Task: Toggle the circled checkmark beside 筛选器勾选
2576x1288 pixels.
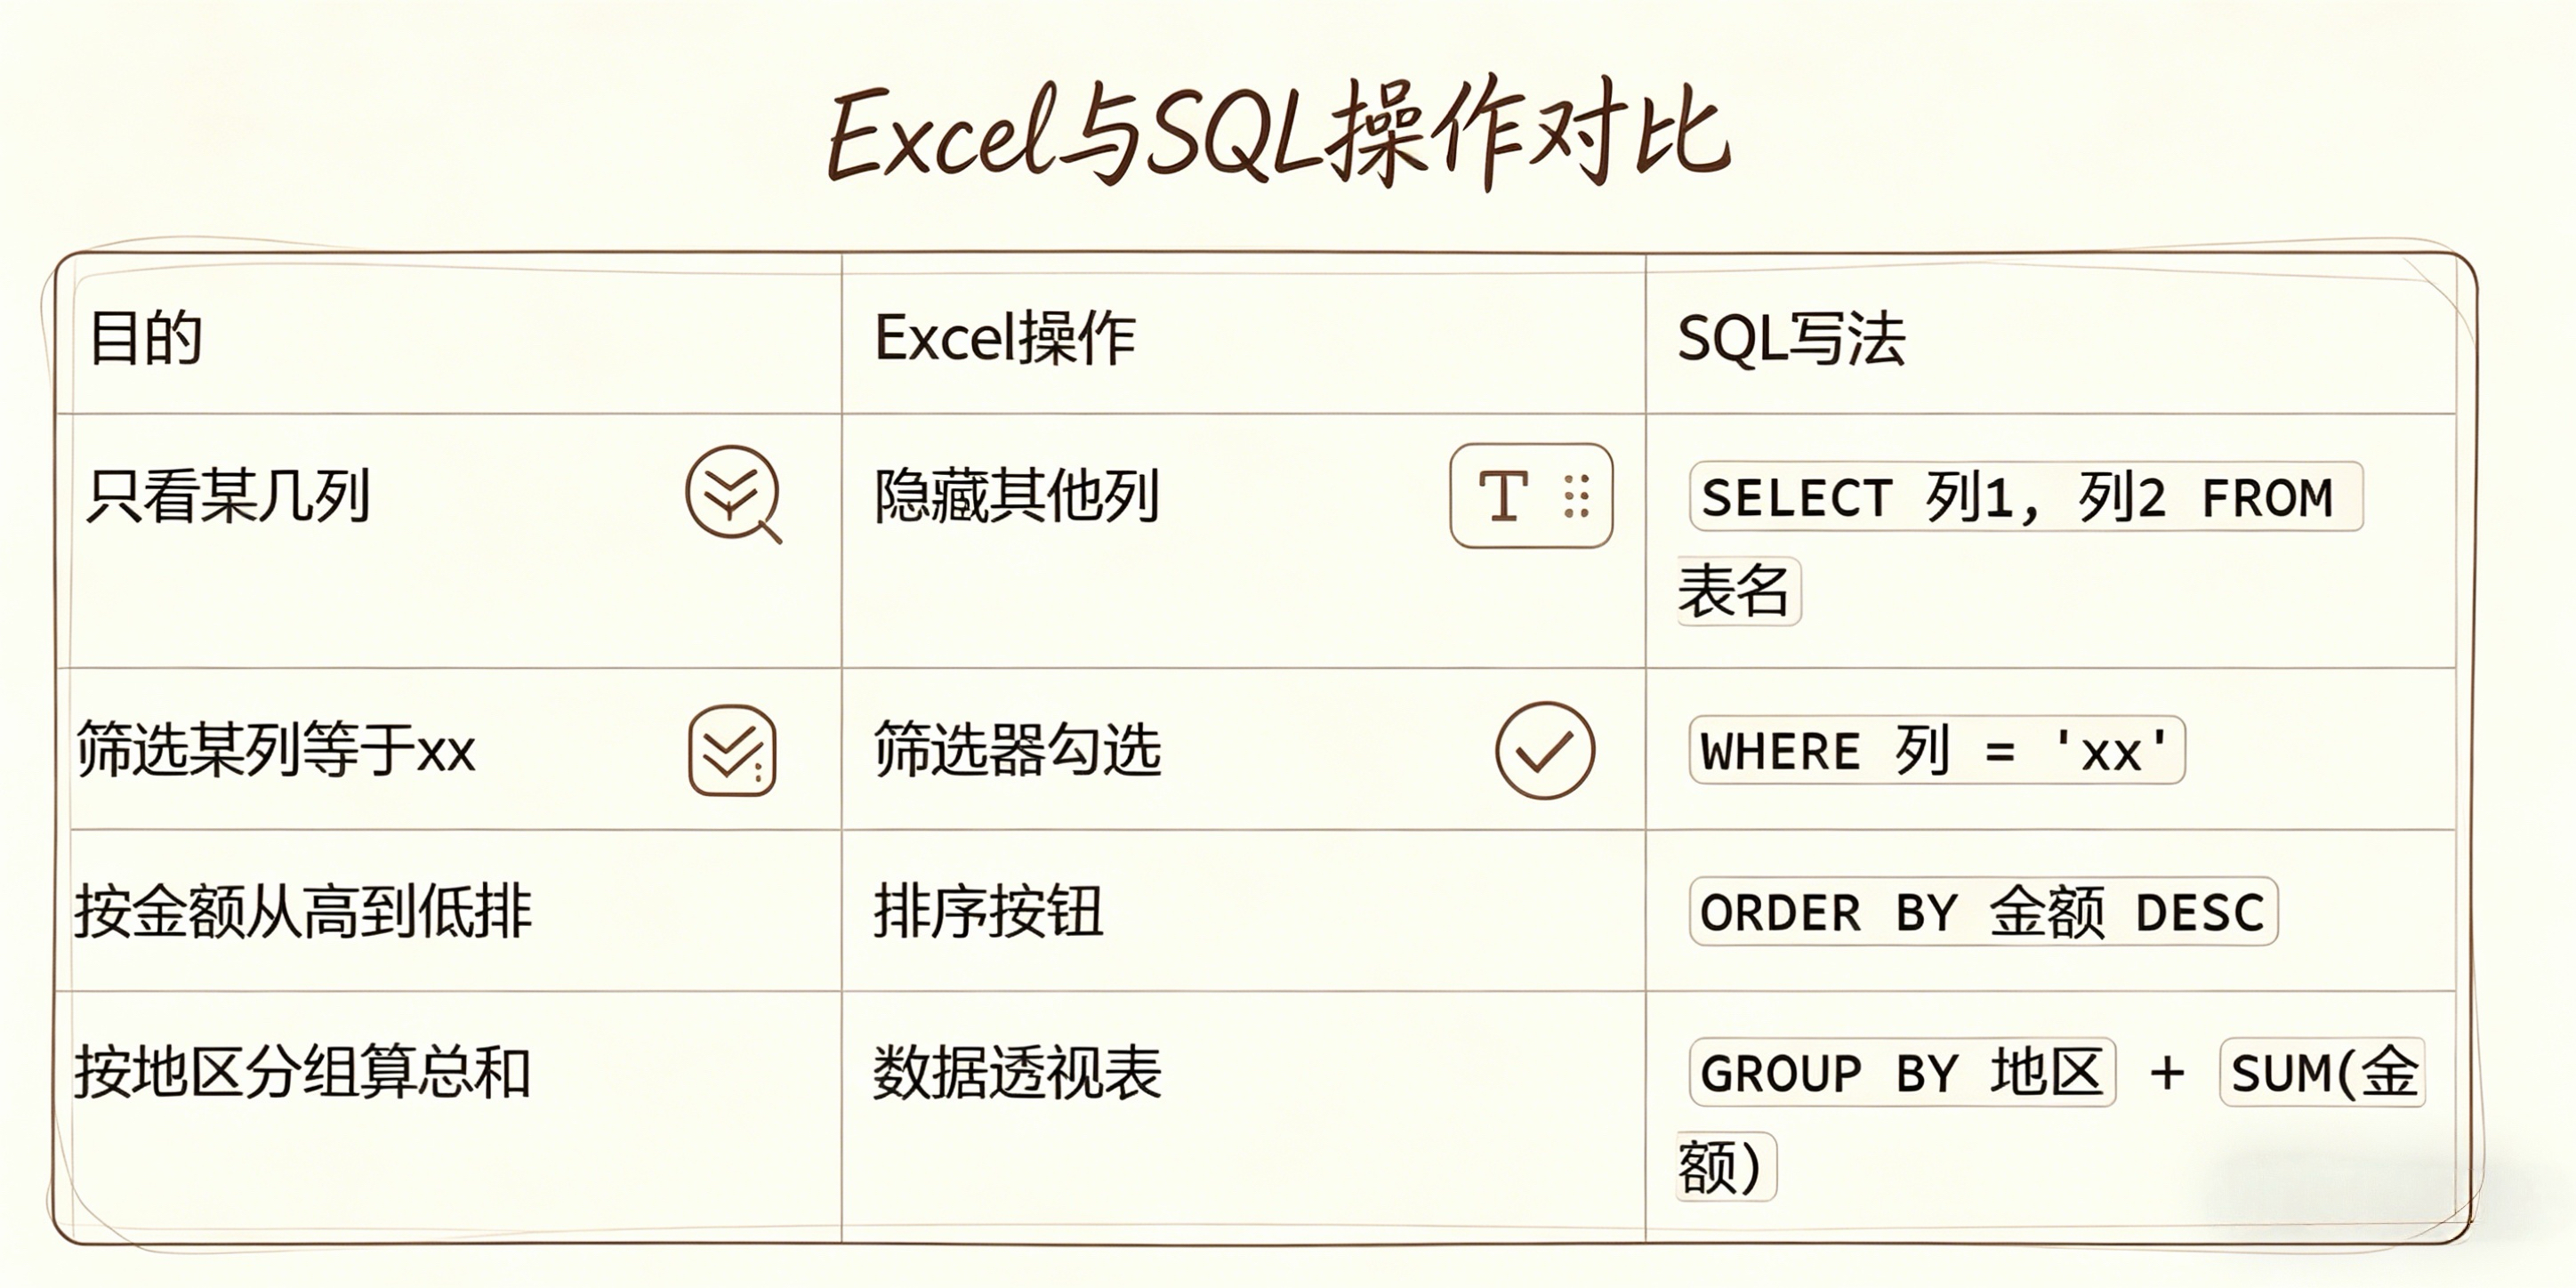Action: click(1544, 750)
